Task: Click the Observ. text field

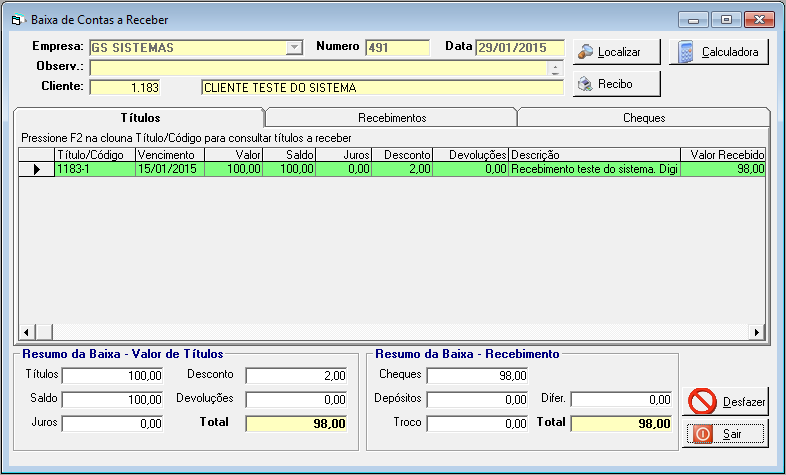Action: point(318,68)
